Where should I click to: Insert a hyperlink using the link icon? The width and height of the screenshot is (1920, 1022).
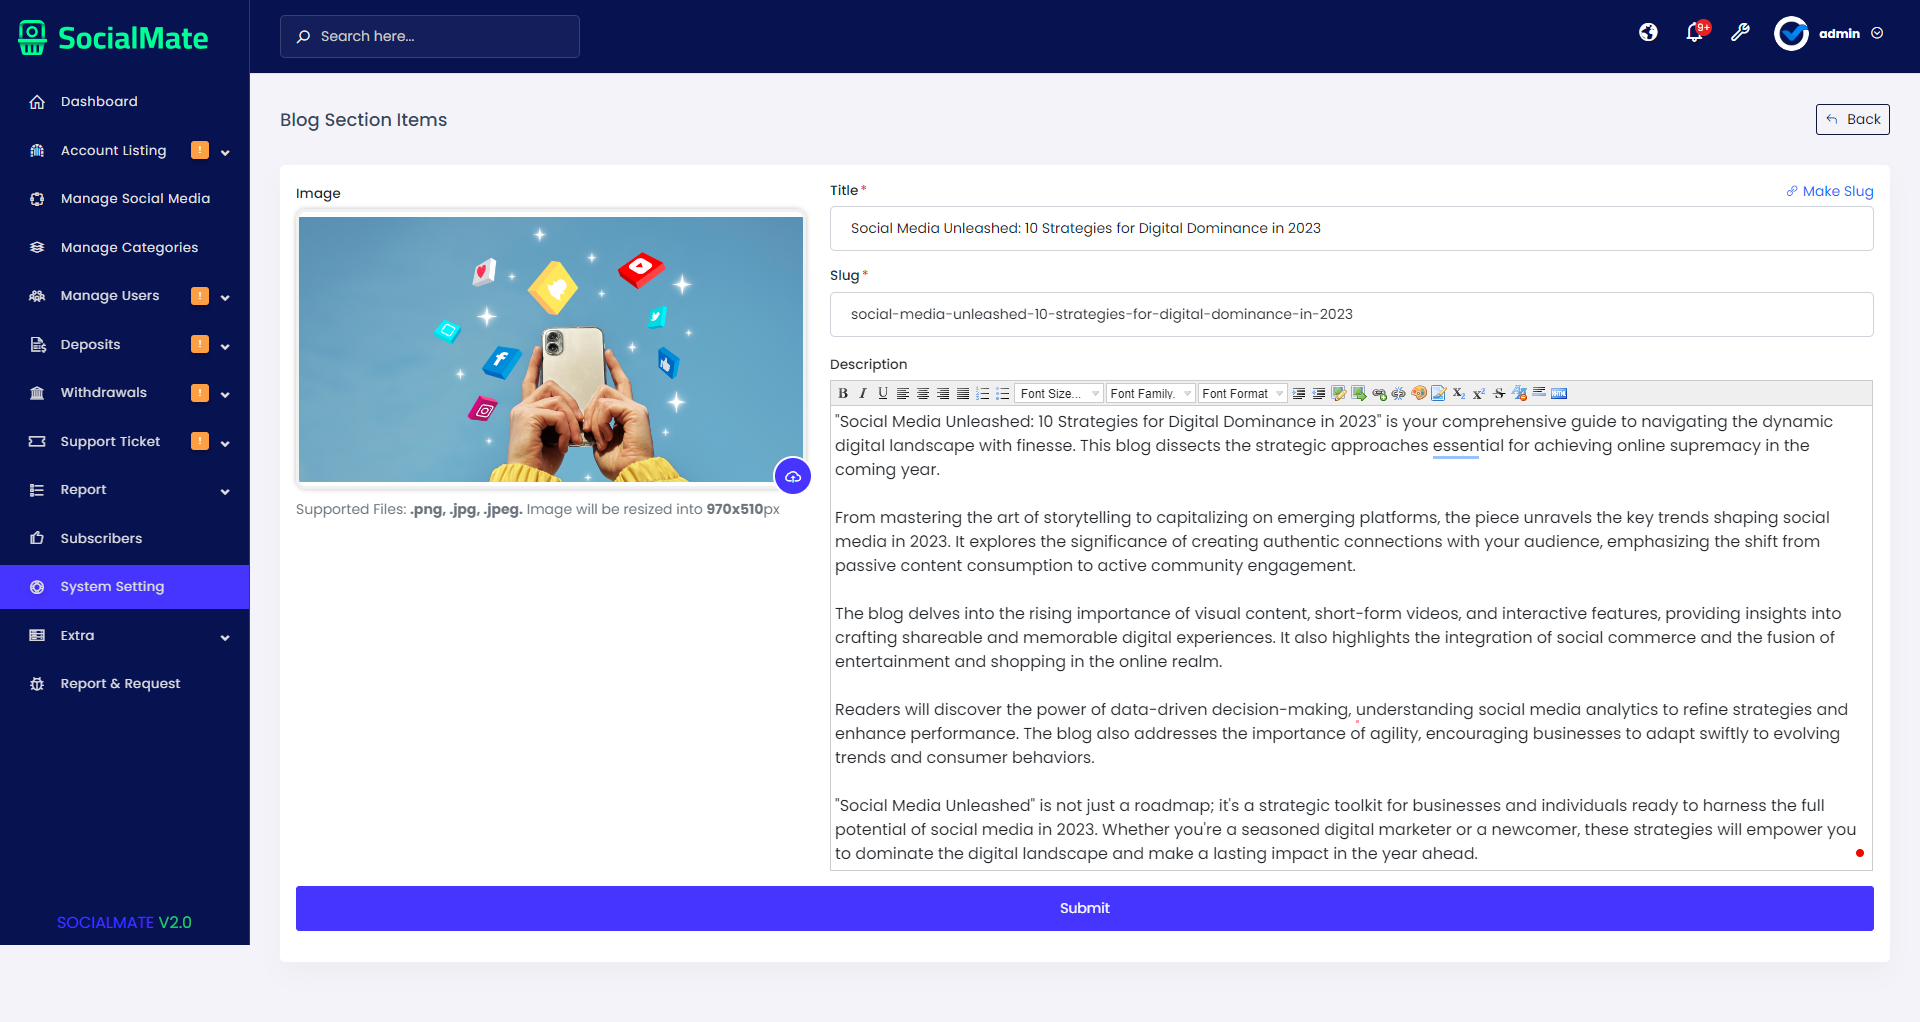click(1378, 393)
